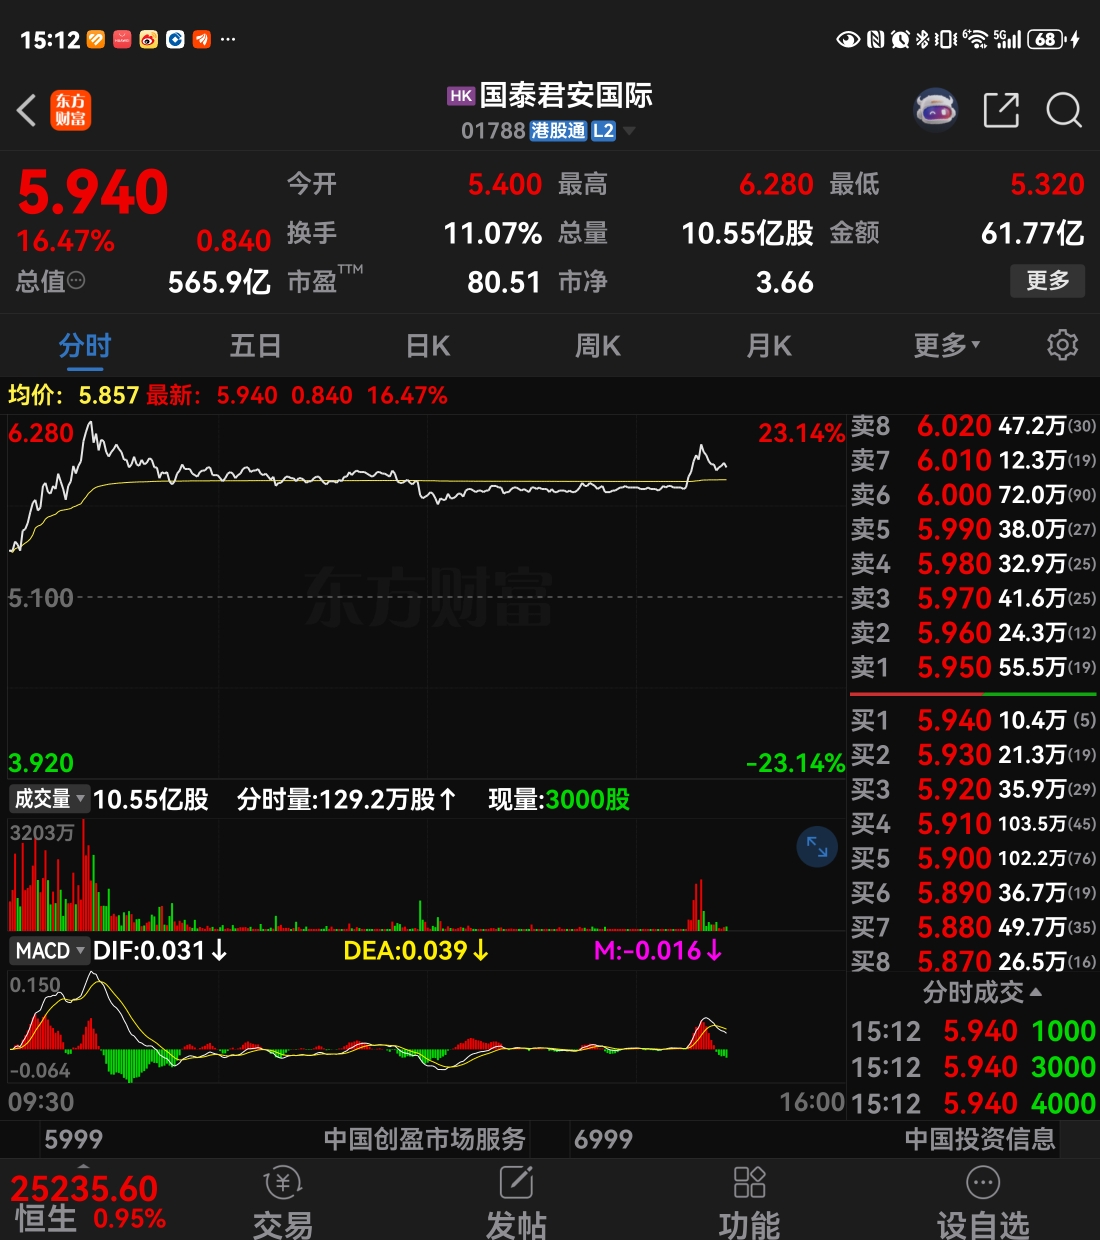Tap the volume bar chart
Screen dimensions: 1100x1240
pyautogui.click(x=425, y=875)
